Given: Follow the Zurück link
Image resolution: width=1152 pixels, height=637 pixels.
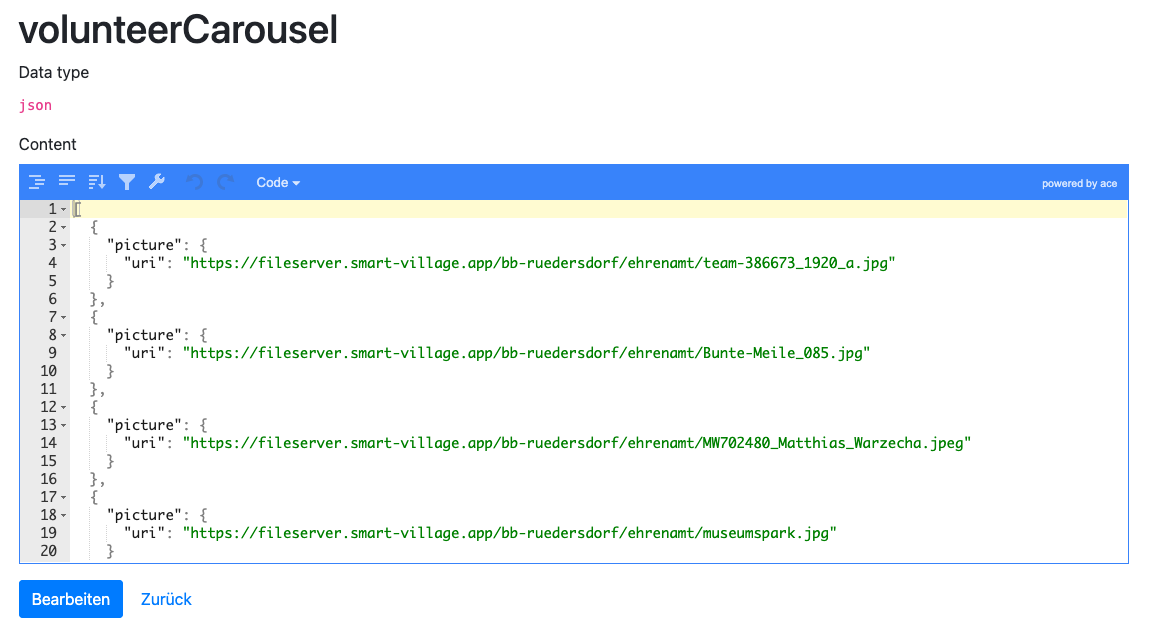Looking at the screenshot, I should (x=166, y=599).
